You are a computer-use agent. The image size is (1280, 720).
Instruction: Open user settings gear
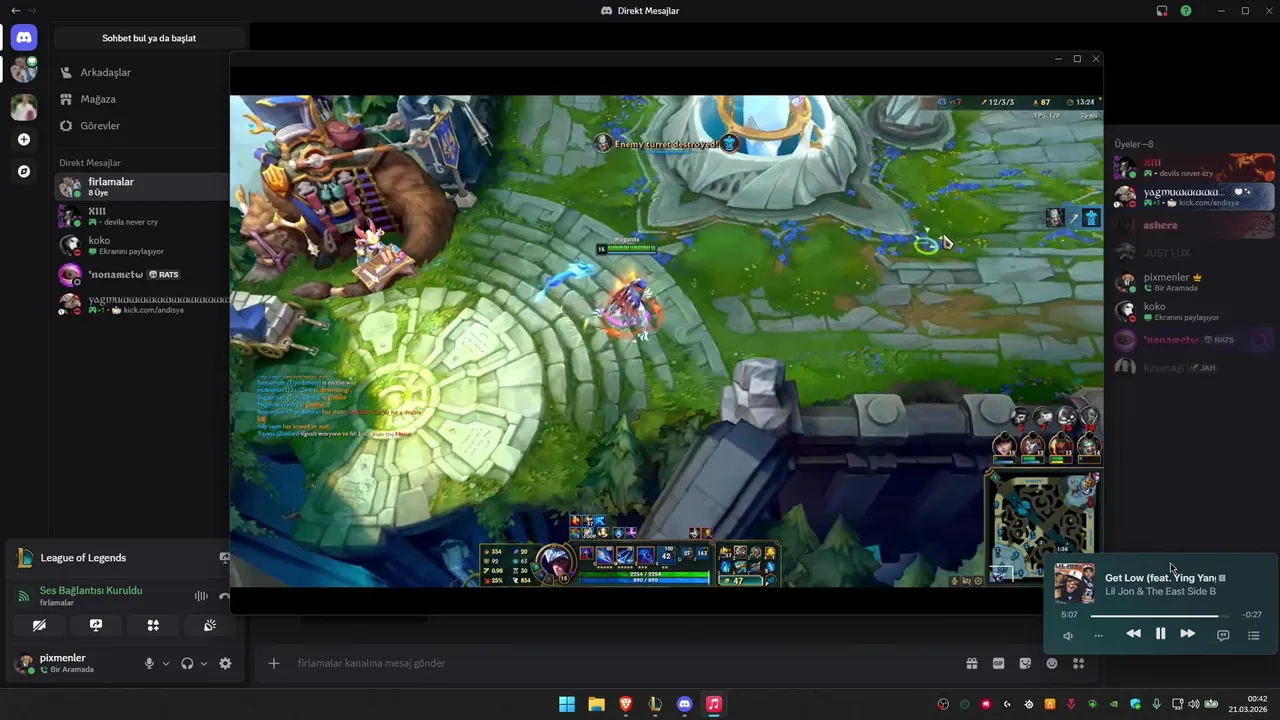[x=225, y=663]
